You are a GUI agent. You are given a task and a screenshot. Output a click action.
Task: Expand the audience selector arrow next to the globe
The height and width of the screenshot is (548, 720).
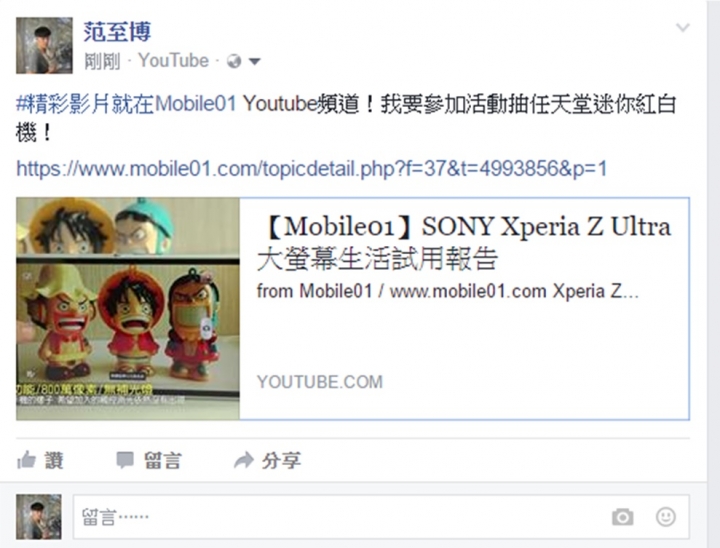click(x=254, y=61)
